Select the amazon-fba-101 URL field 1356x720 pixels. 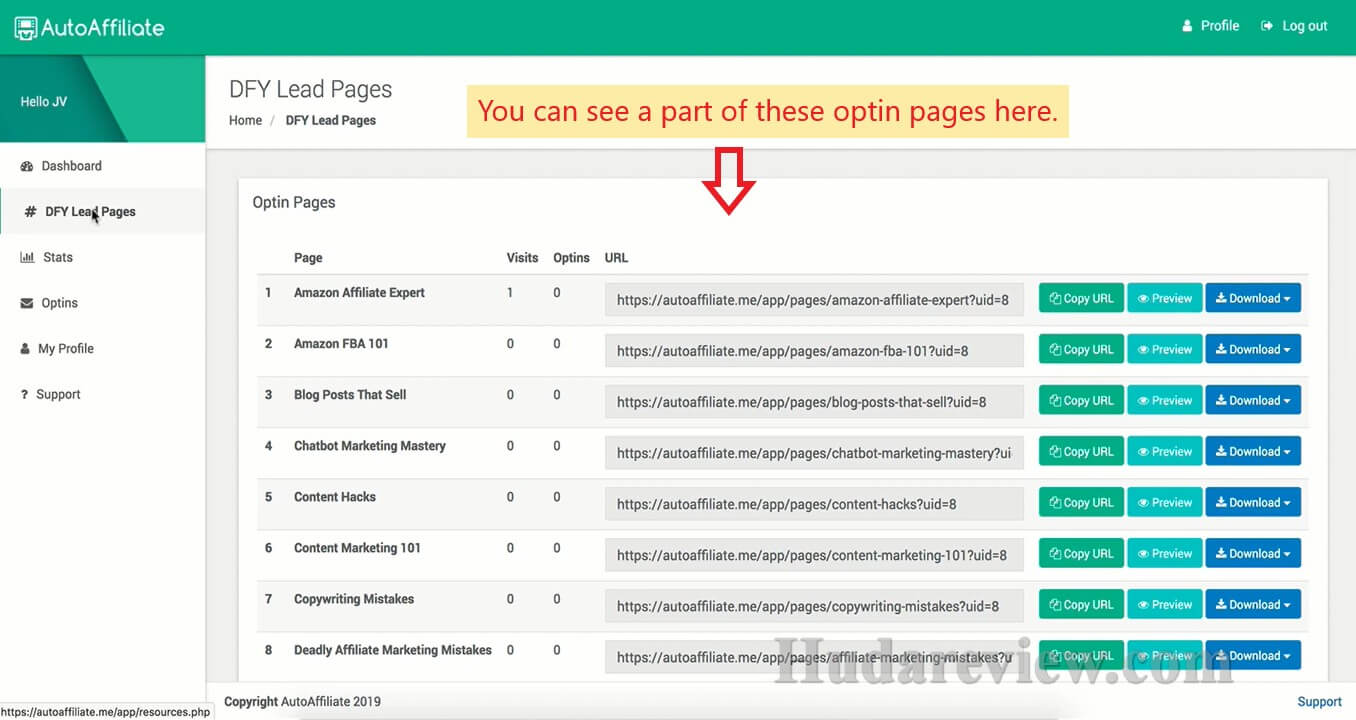814,350
